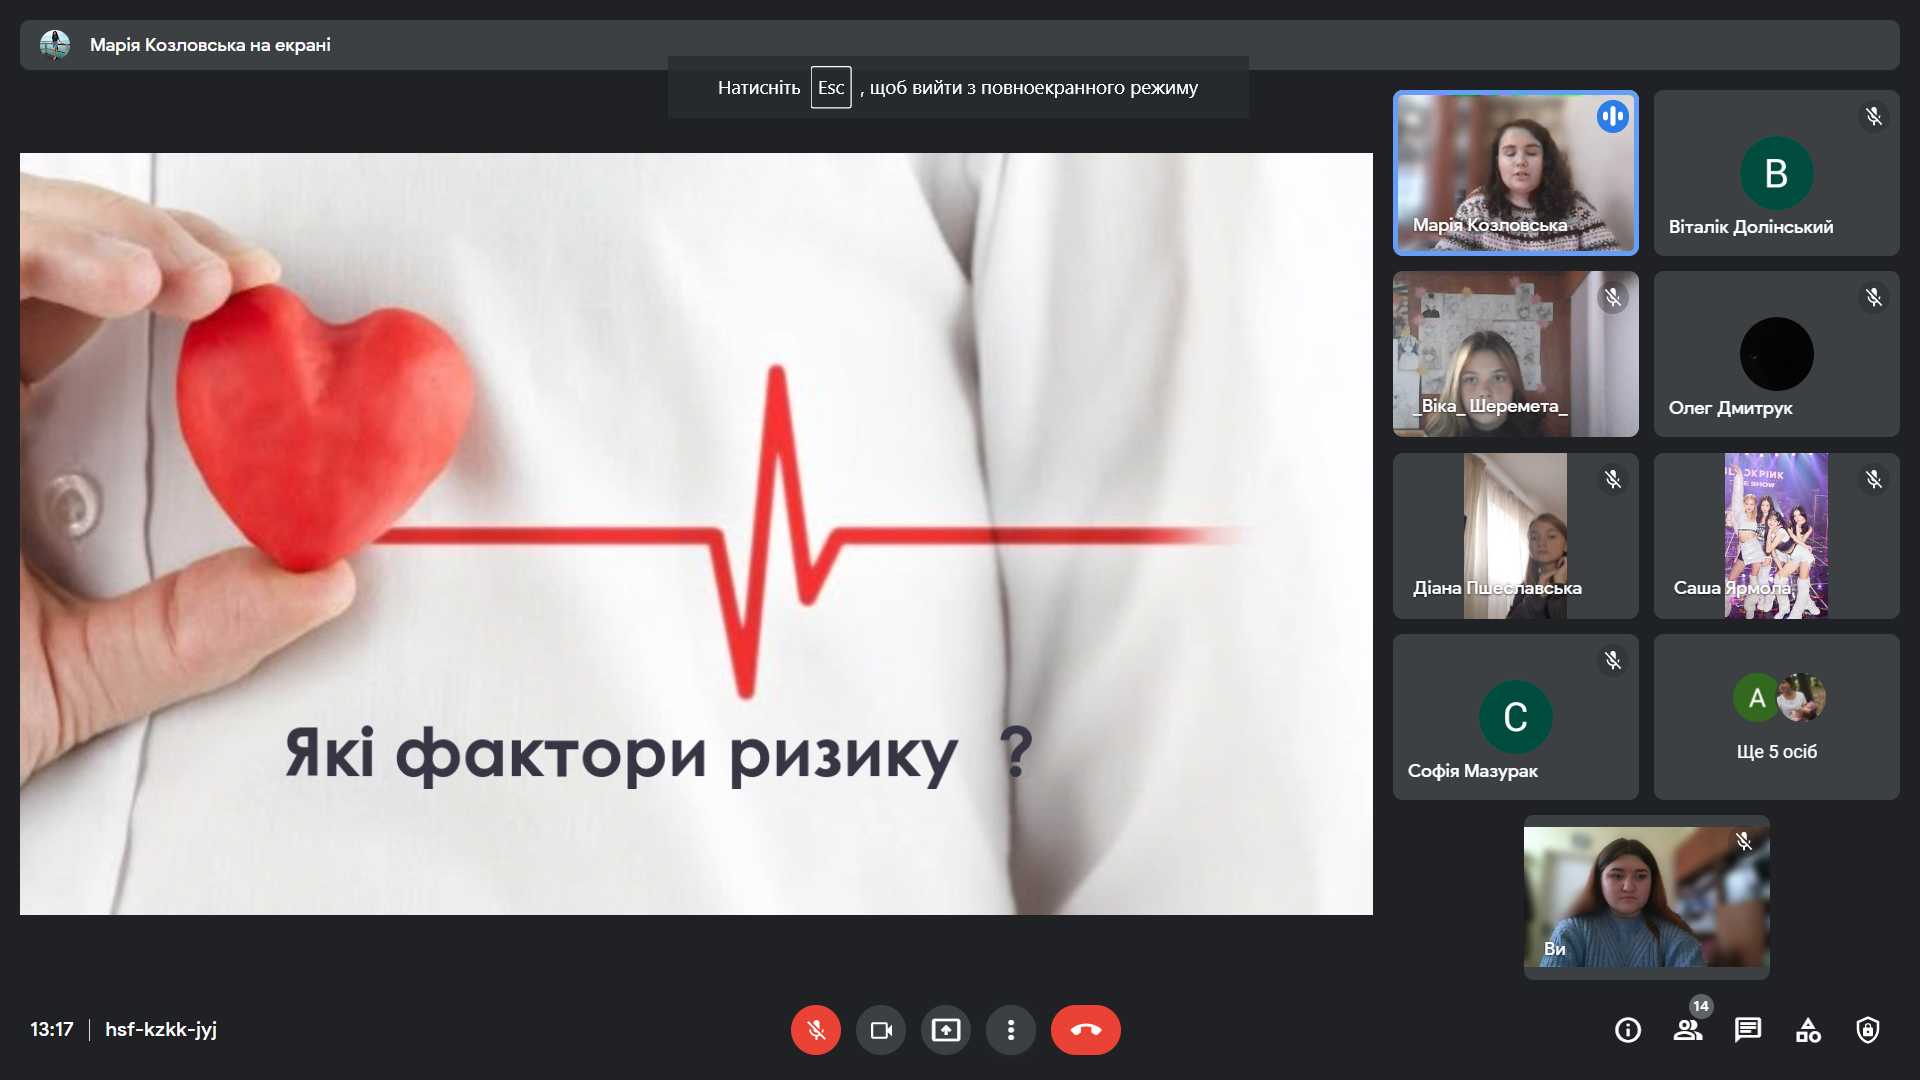
Task: Leave call with red hang-up button
Action: (x=1085, y=1030)
